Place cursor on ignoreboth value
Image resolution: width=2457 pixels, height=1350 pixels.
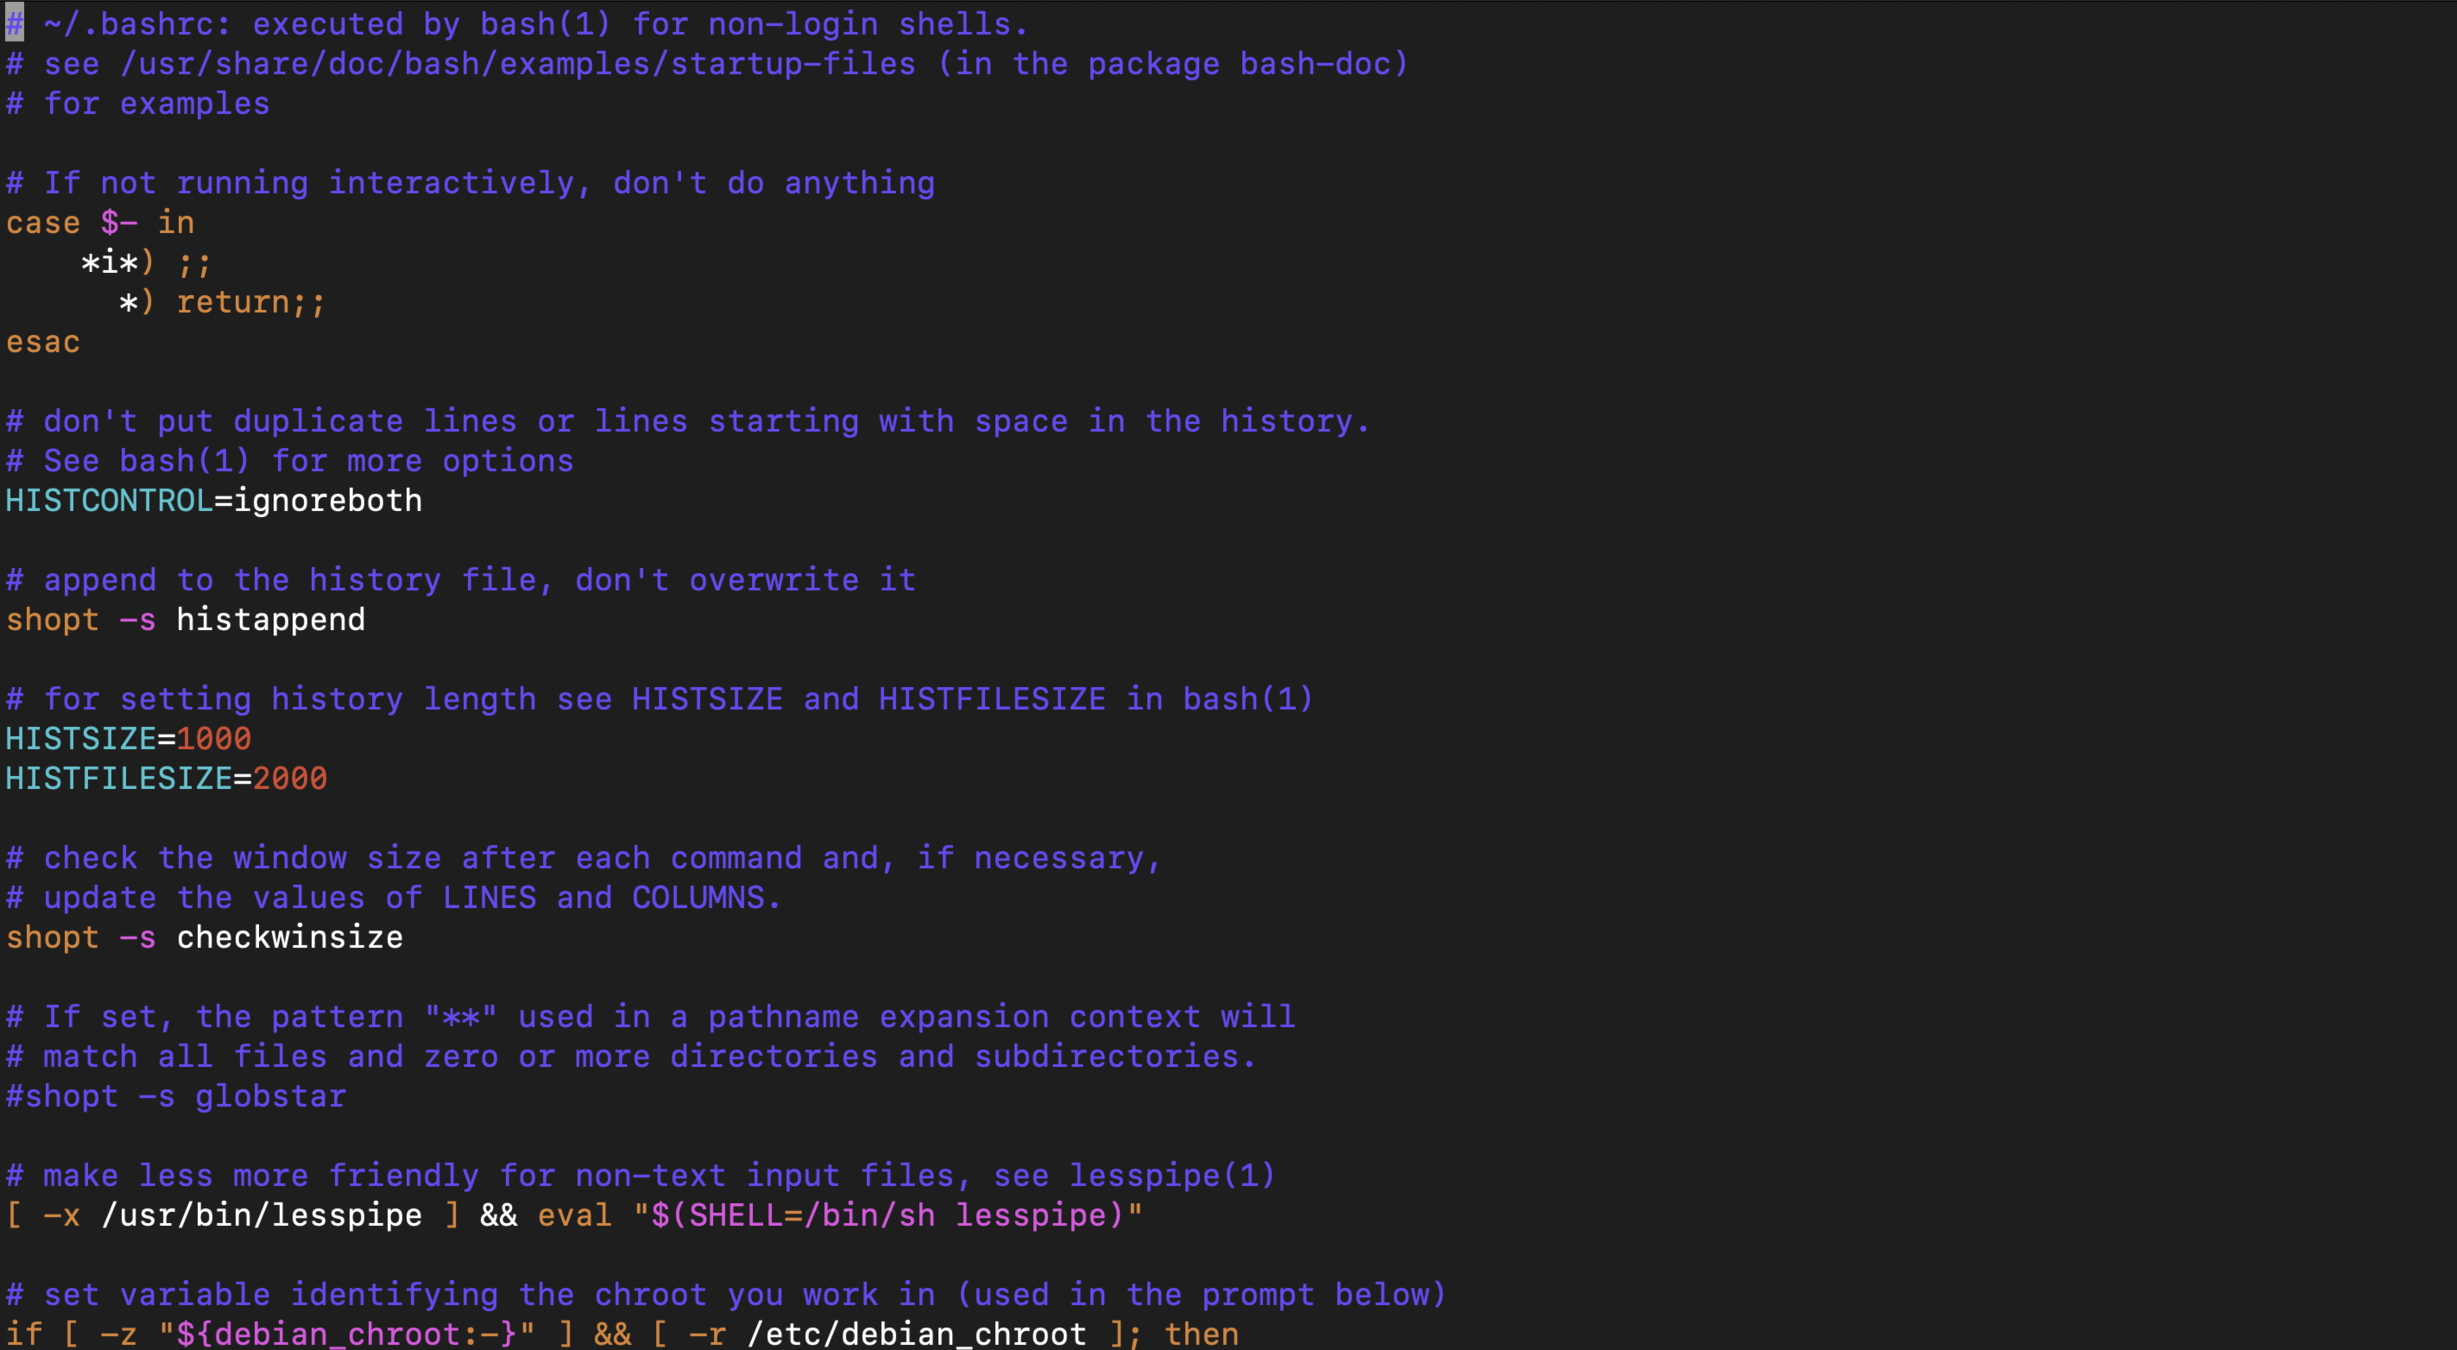[328, 500]
